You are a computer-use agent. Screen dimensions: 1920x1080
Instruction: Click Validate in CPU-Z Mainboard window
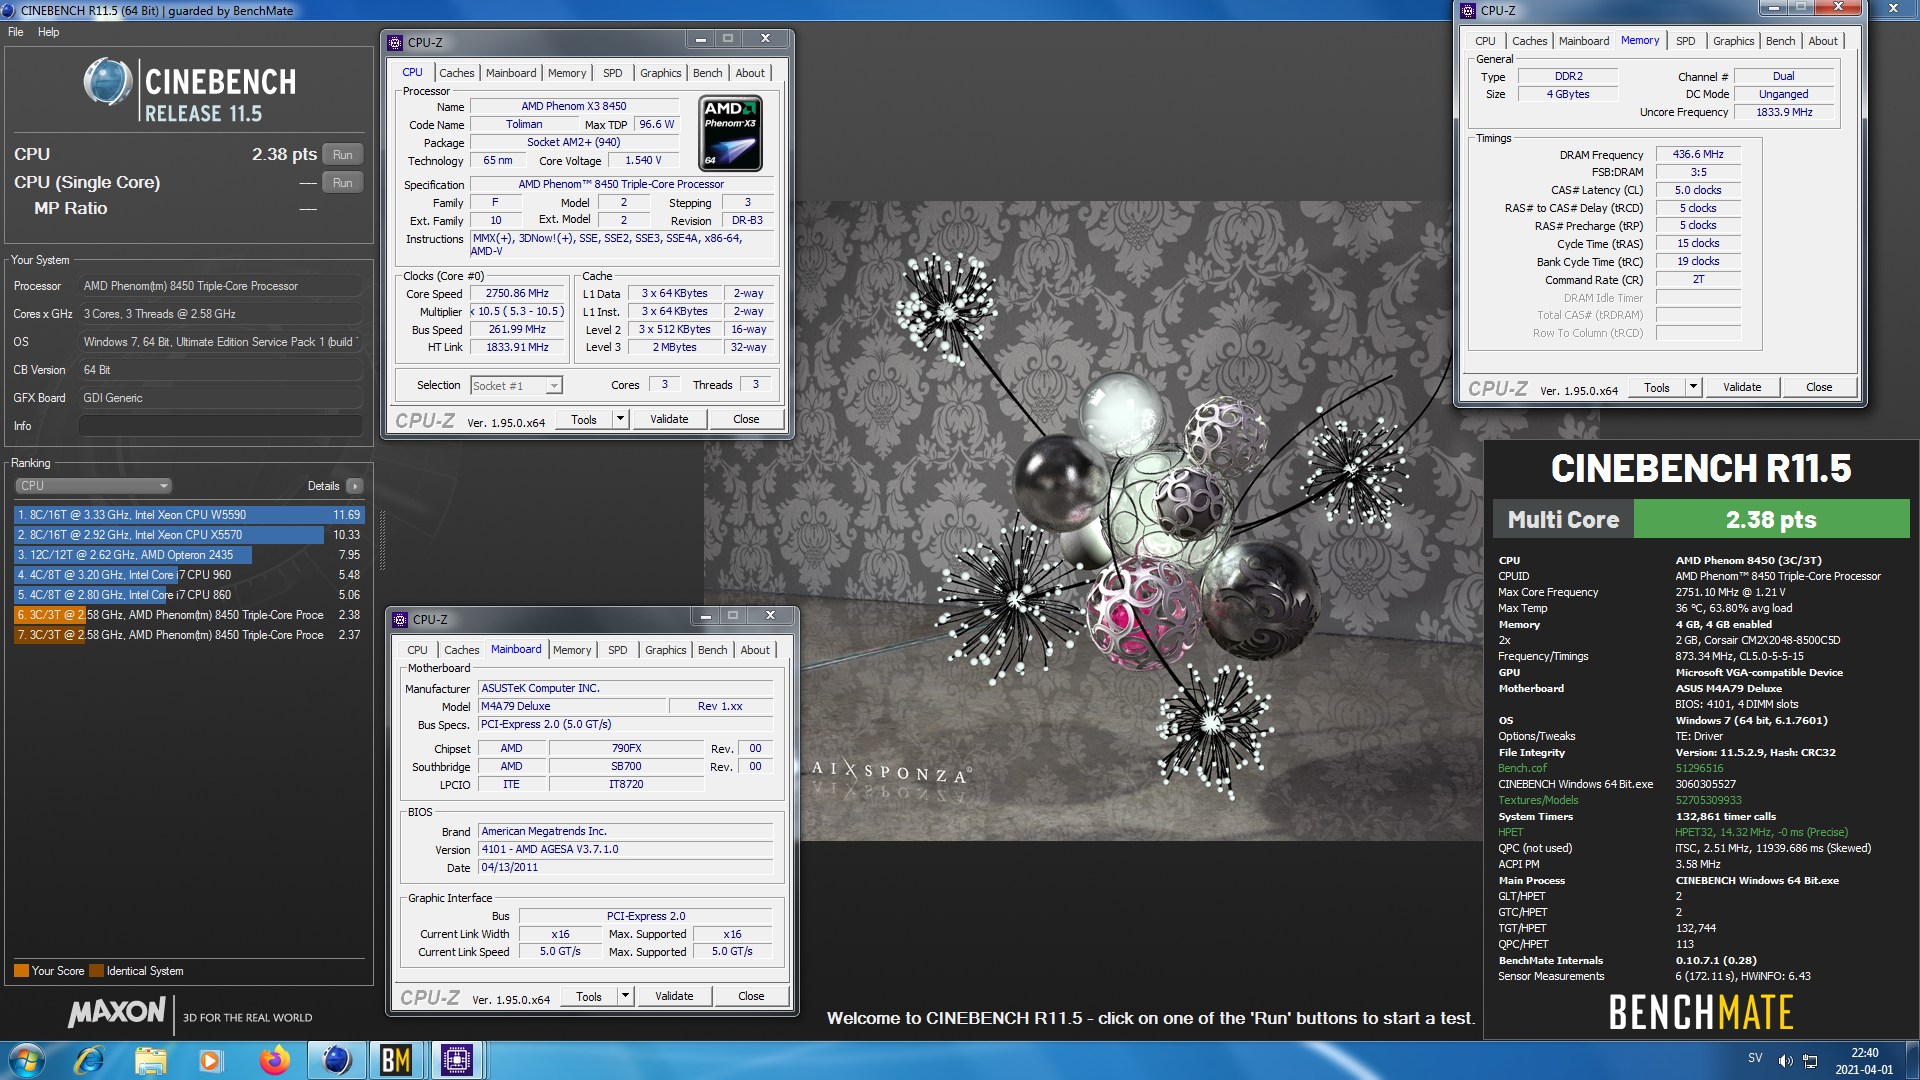674,996
